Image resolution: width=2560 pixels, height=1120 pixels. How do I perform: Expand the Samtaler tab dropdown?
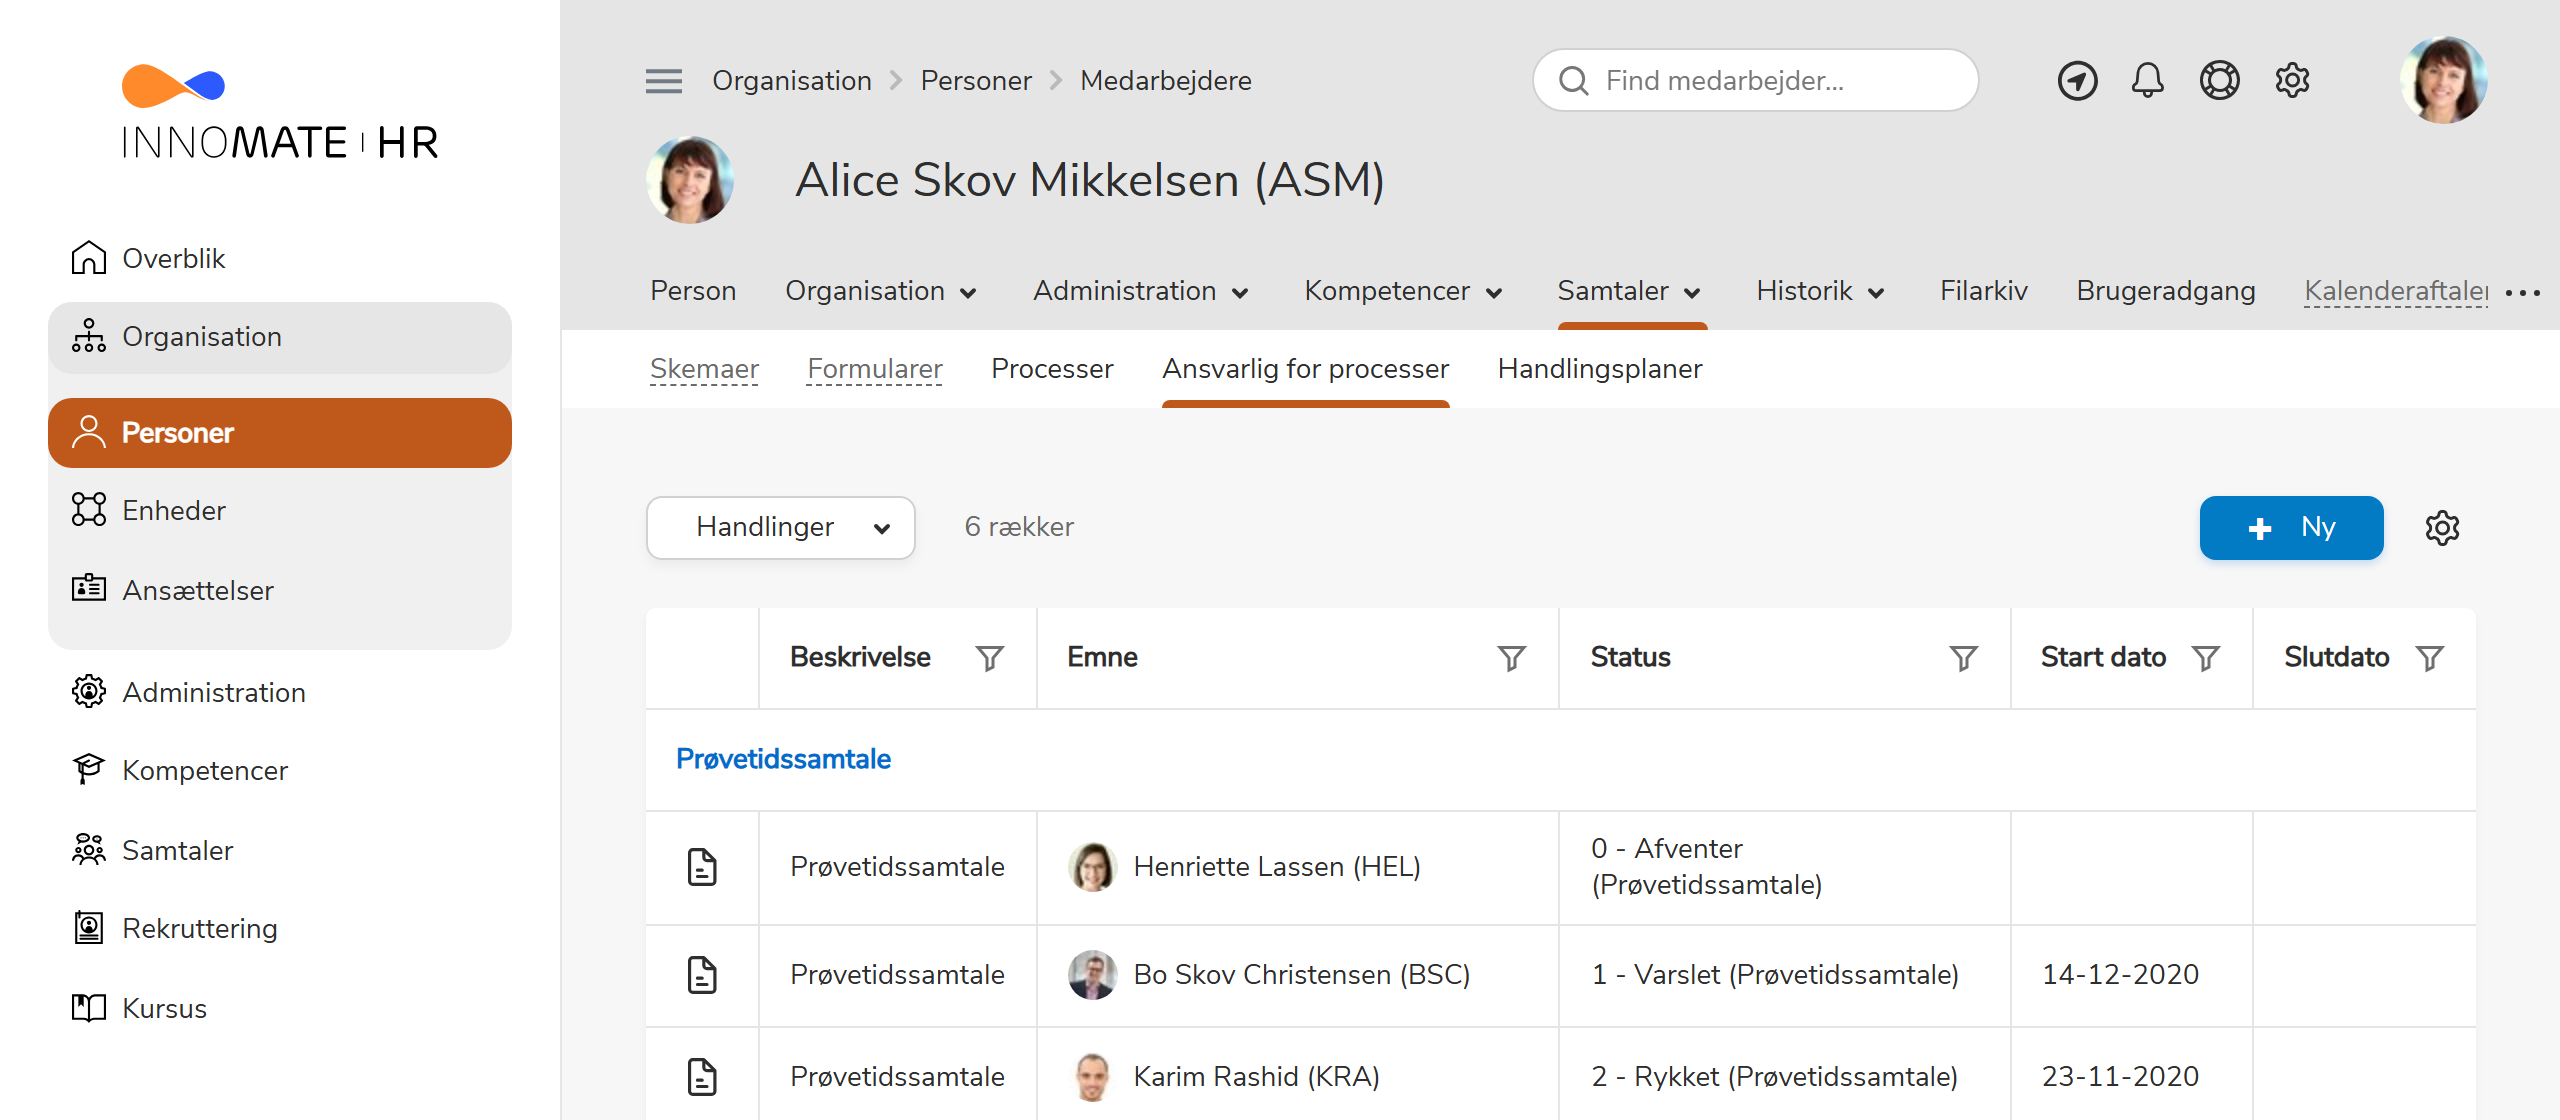coord(1692,293)
